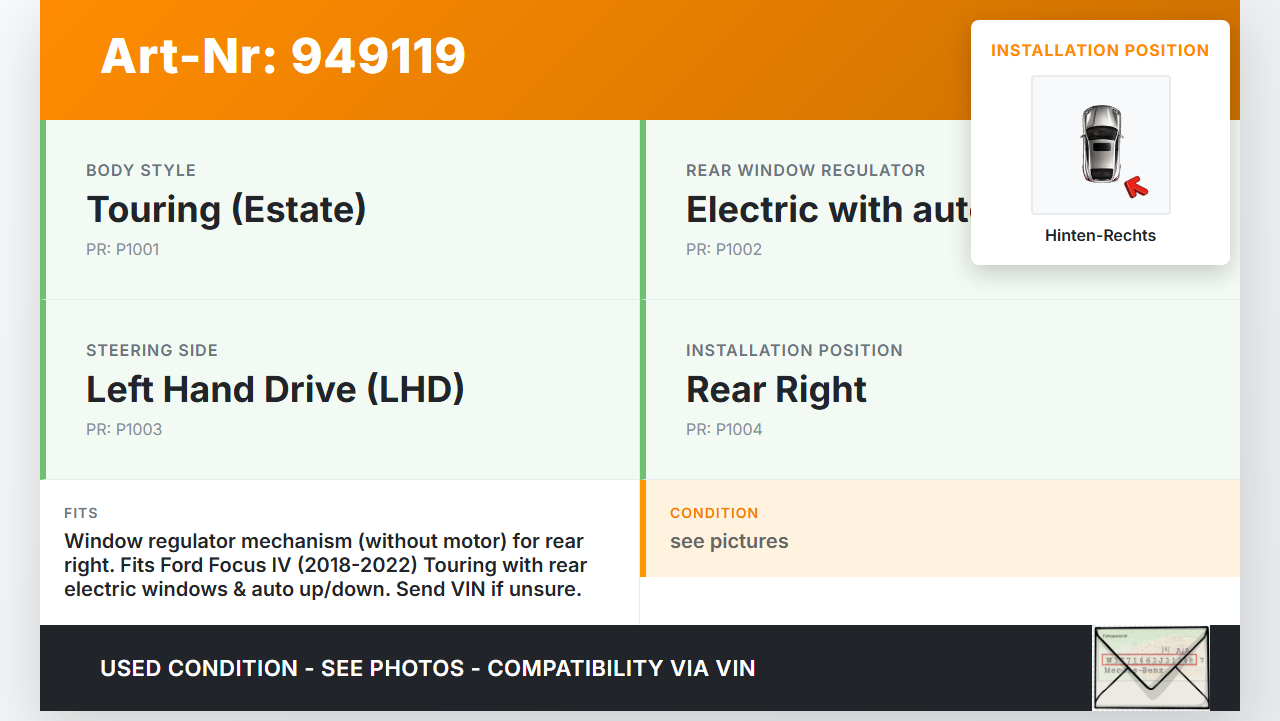Click PR: P1004 code

click(724, 430)
